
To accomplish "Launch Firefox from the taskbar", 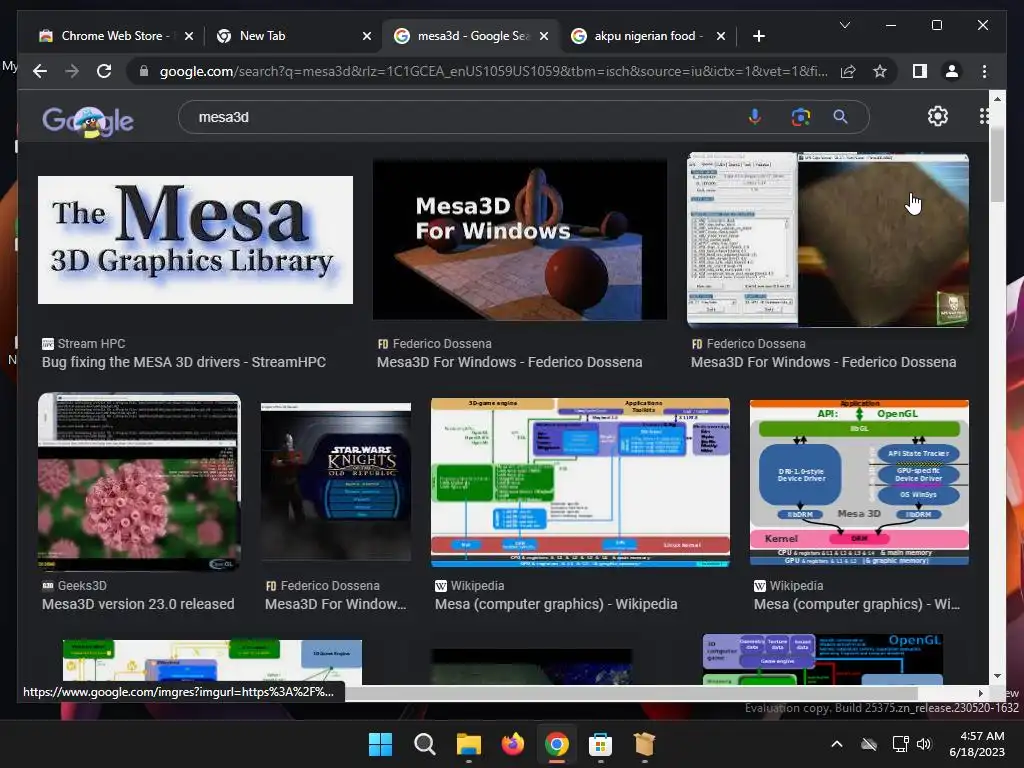I will 513,744.
